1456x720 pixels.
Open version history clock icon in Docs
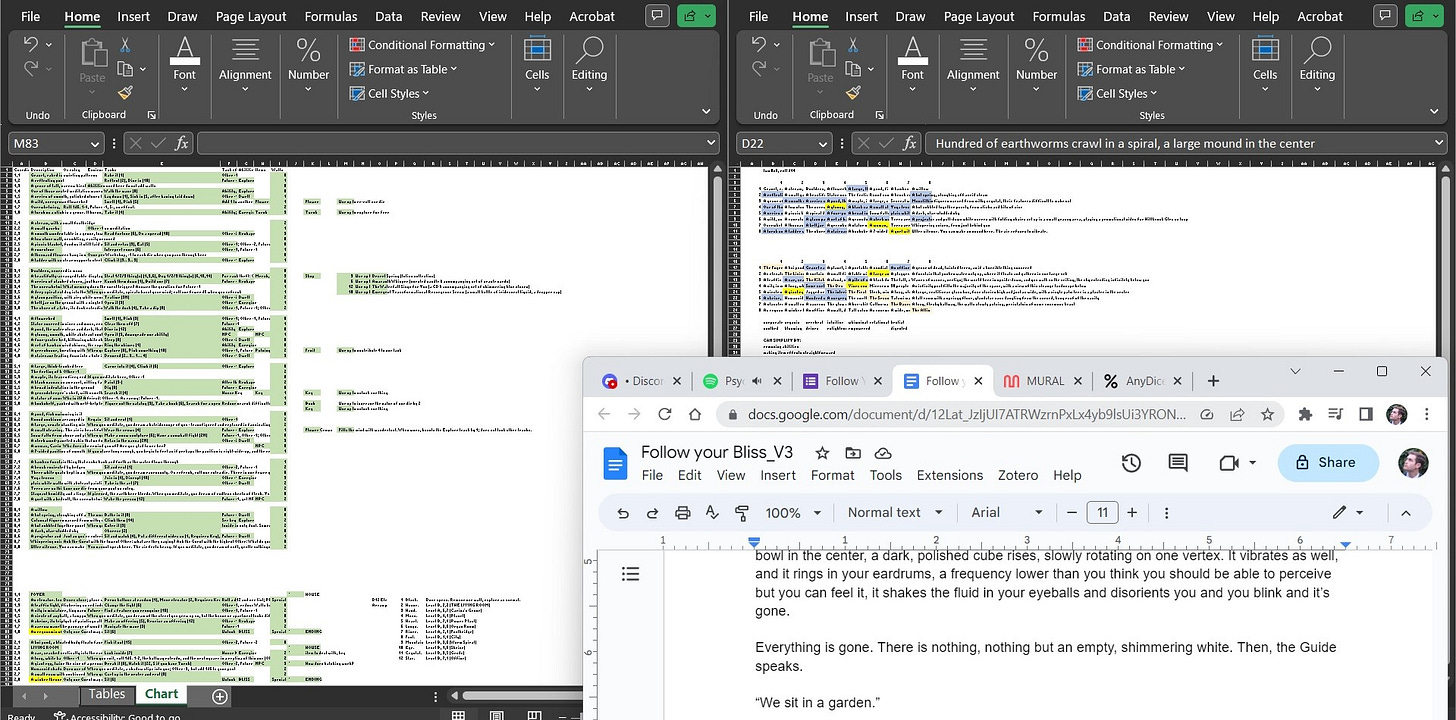click(1131, 463)
